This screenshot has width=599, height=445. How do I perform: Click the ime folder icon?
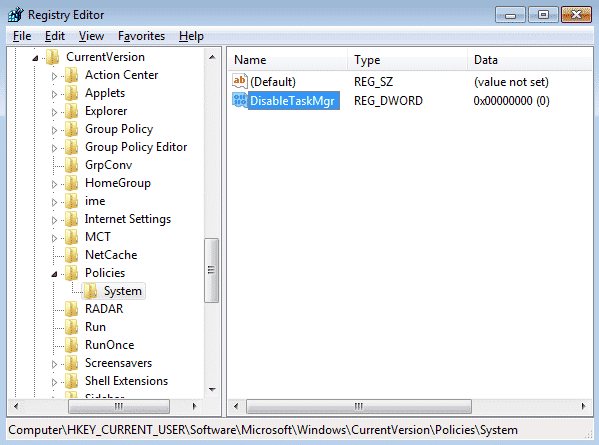(71, 201)
